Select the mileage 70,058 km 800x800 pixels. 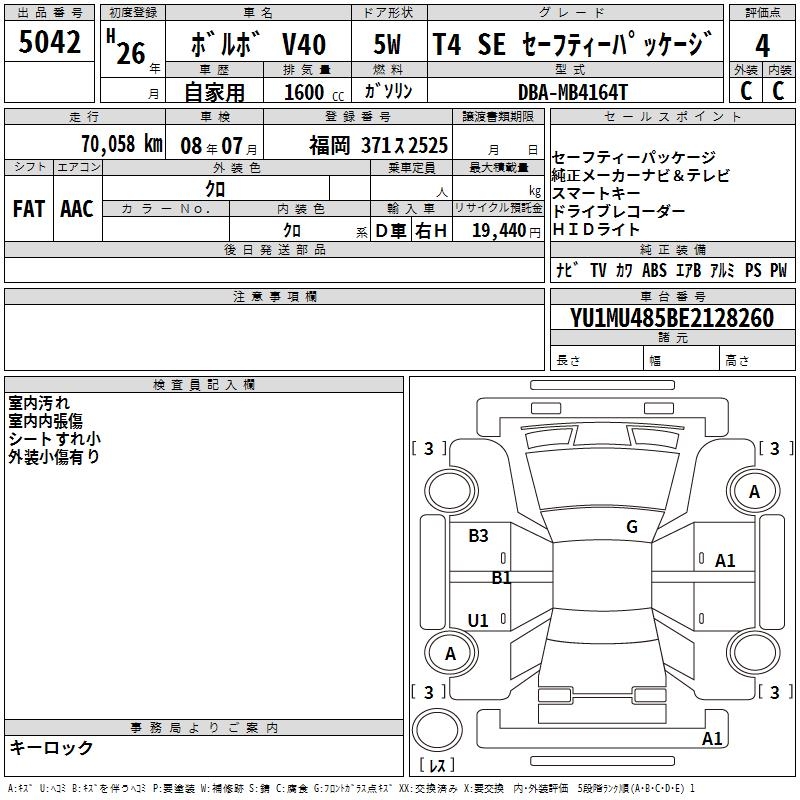(121, 144)
